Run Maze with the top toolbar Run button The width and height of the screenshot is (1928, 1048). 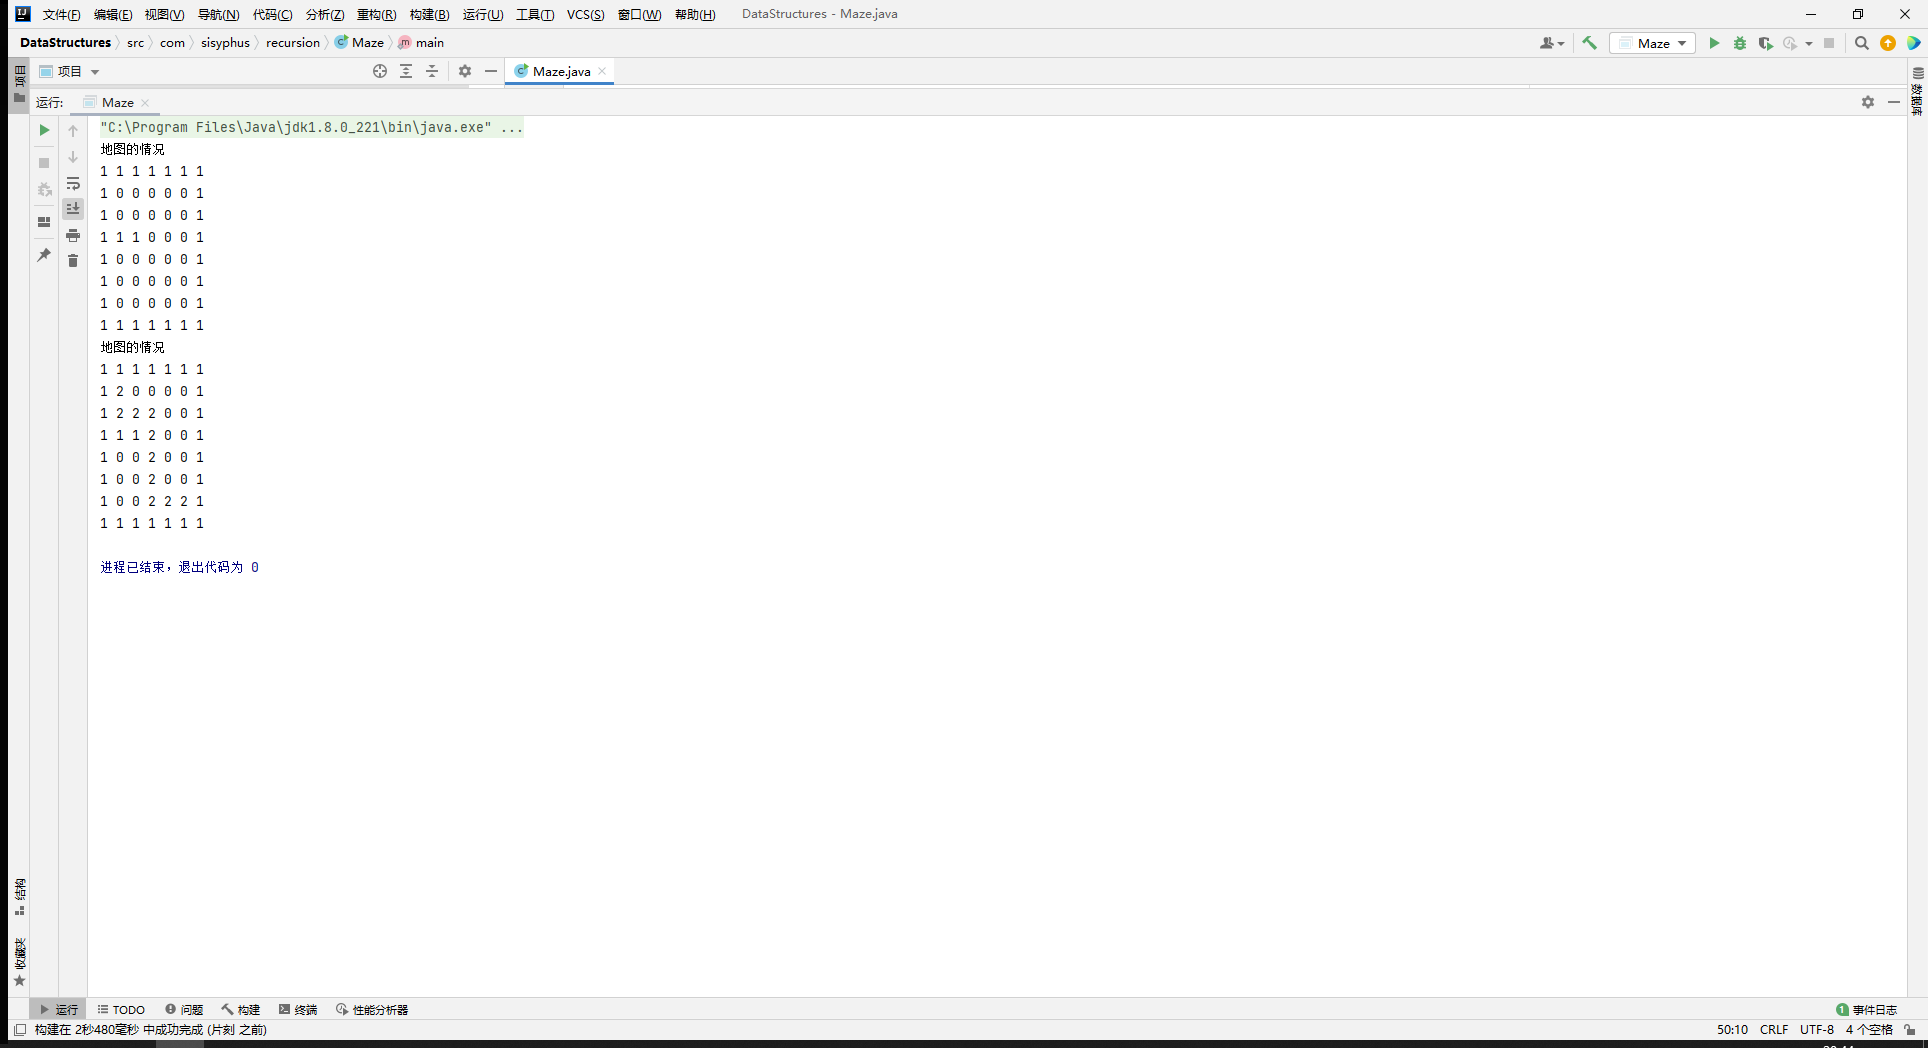(1714, 43)
